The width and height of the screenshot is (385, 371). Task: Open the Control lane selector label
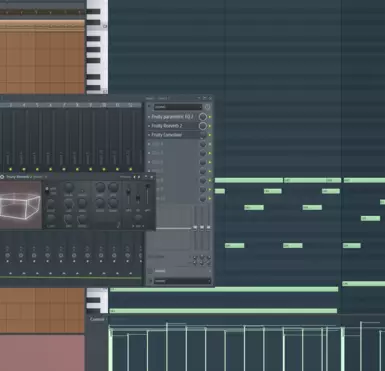click(97, 319)
